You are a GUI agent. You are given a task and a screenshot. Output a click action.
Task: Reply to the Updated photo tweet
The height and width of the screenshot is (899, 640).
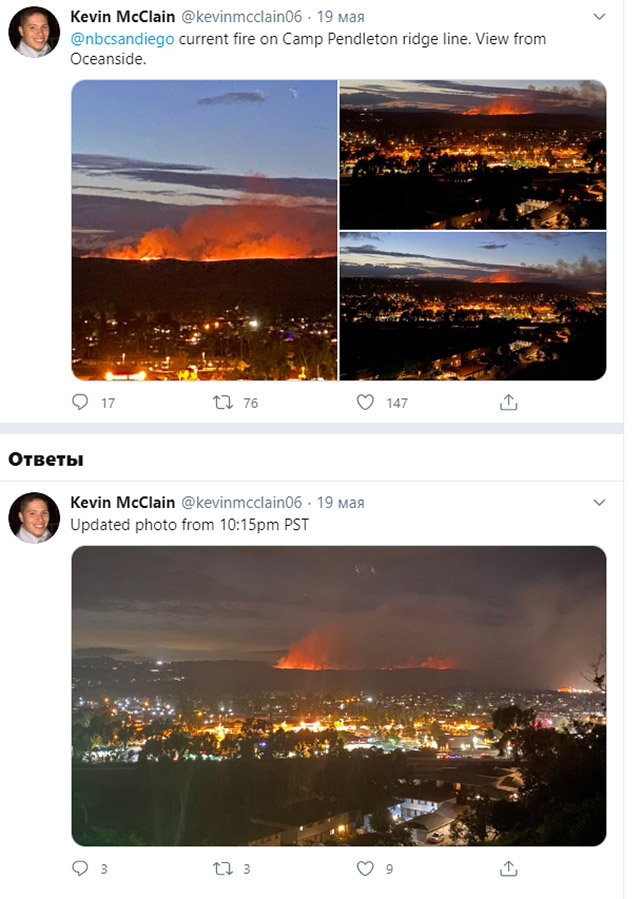[81, 869]
